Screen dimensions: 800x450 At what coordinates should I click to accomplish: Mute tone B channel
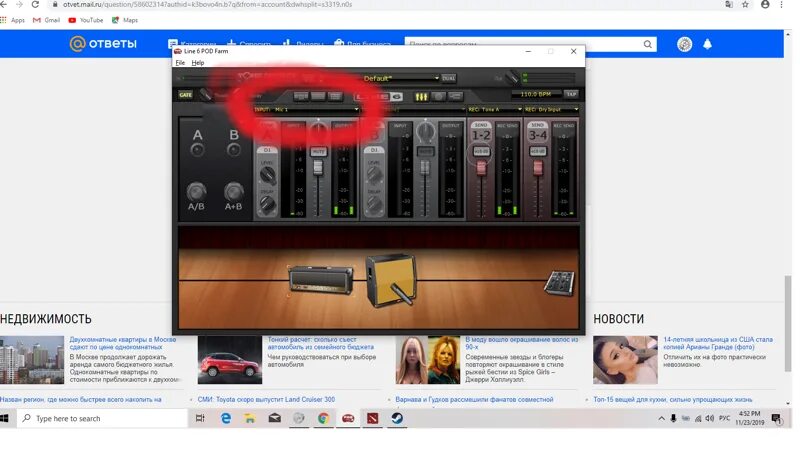(x=425, y=152)
